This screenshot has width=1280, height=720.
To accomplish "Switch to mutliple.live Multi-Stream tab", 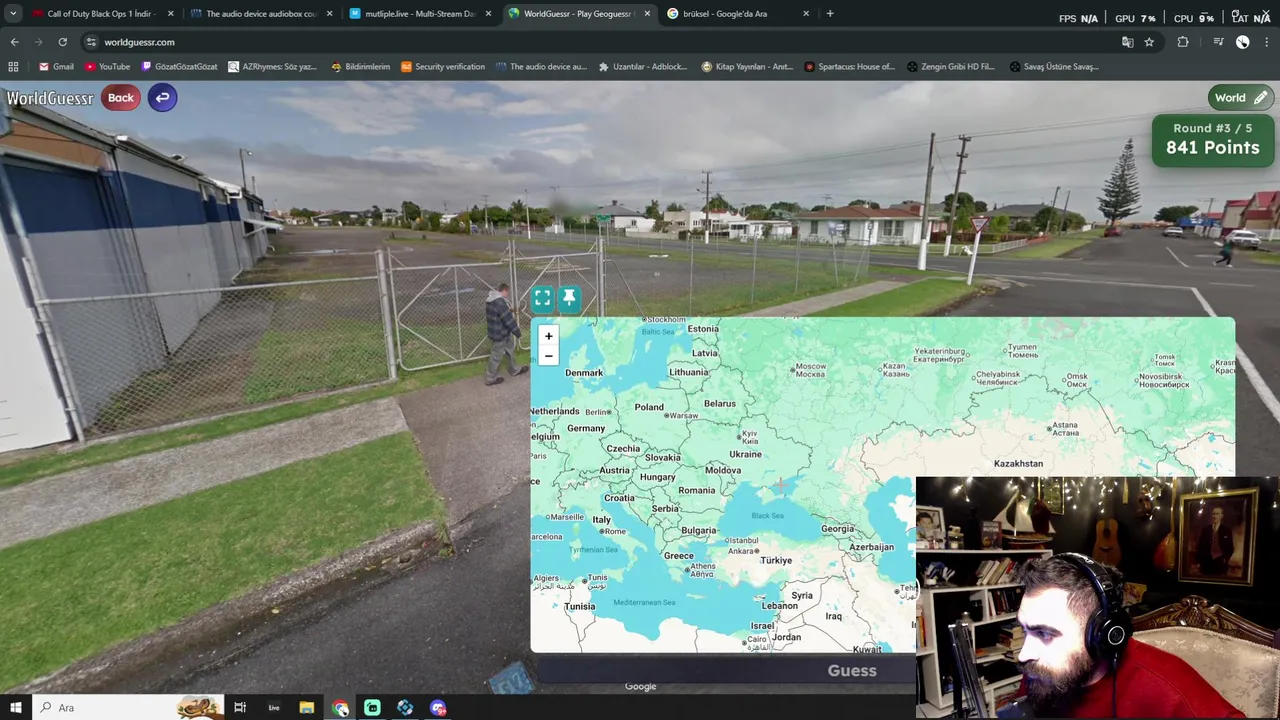I will (420, 14).
